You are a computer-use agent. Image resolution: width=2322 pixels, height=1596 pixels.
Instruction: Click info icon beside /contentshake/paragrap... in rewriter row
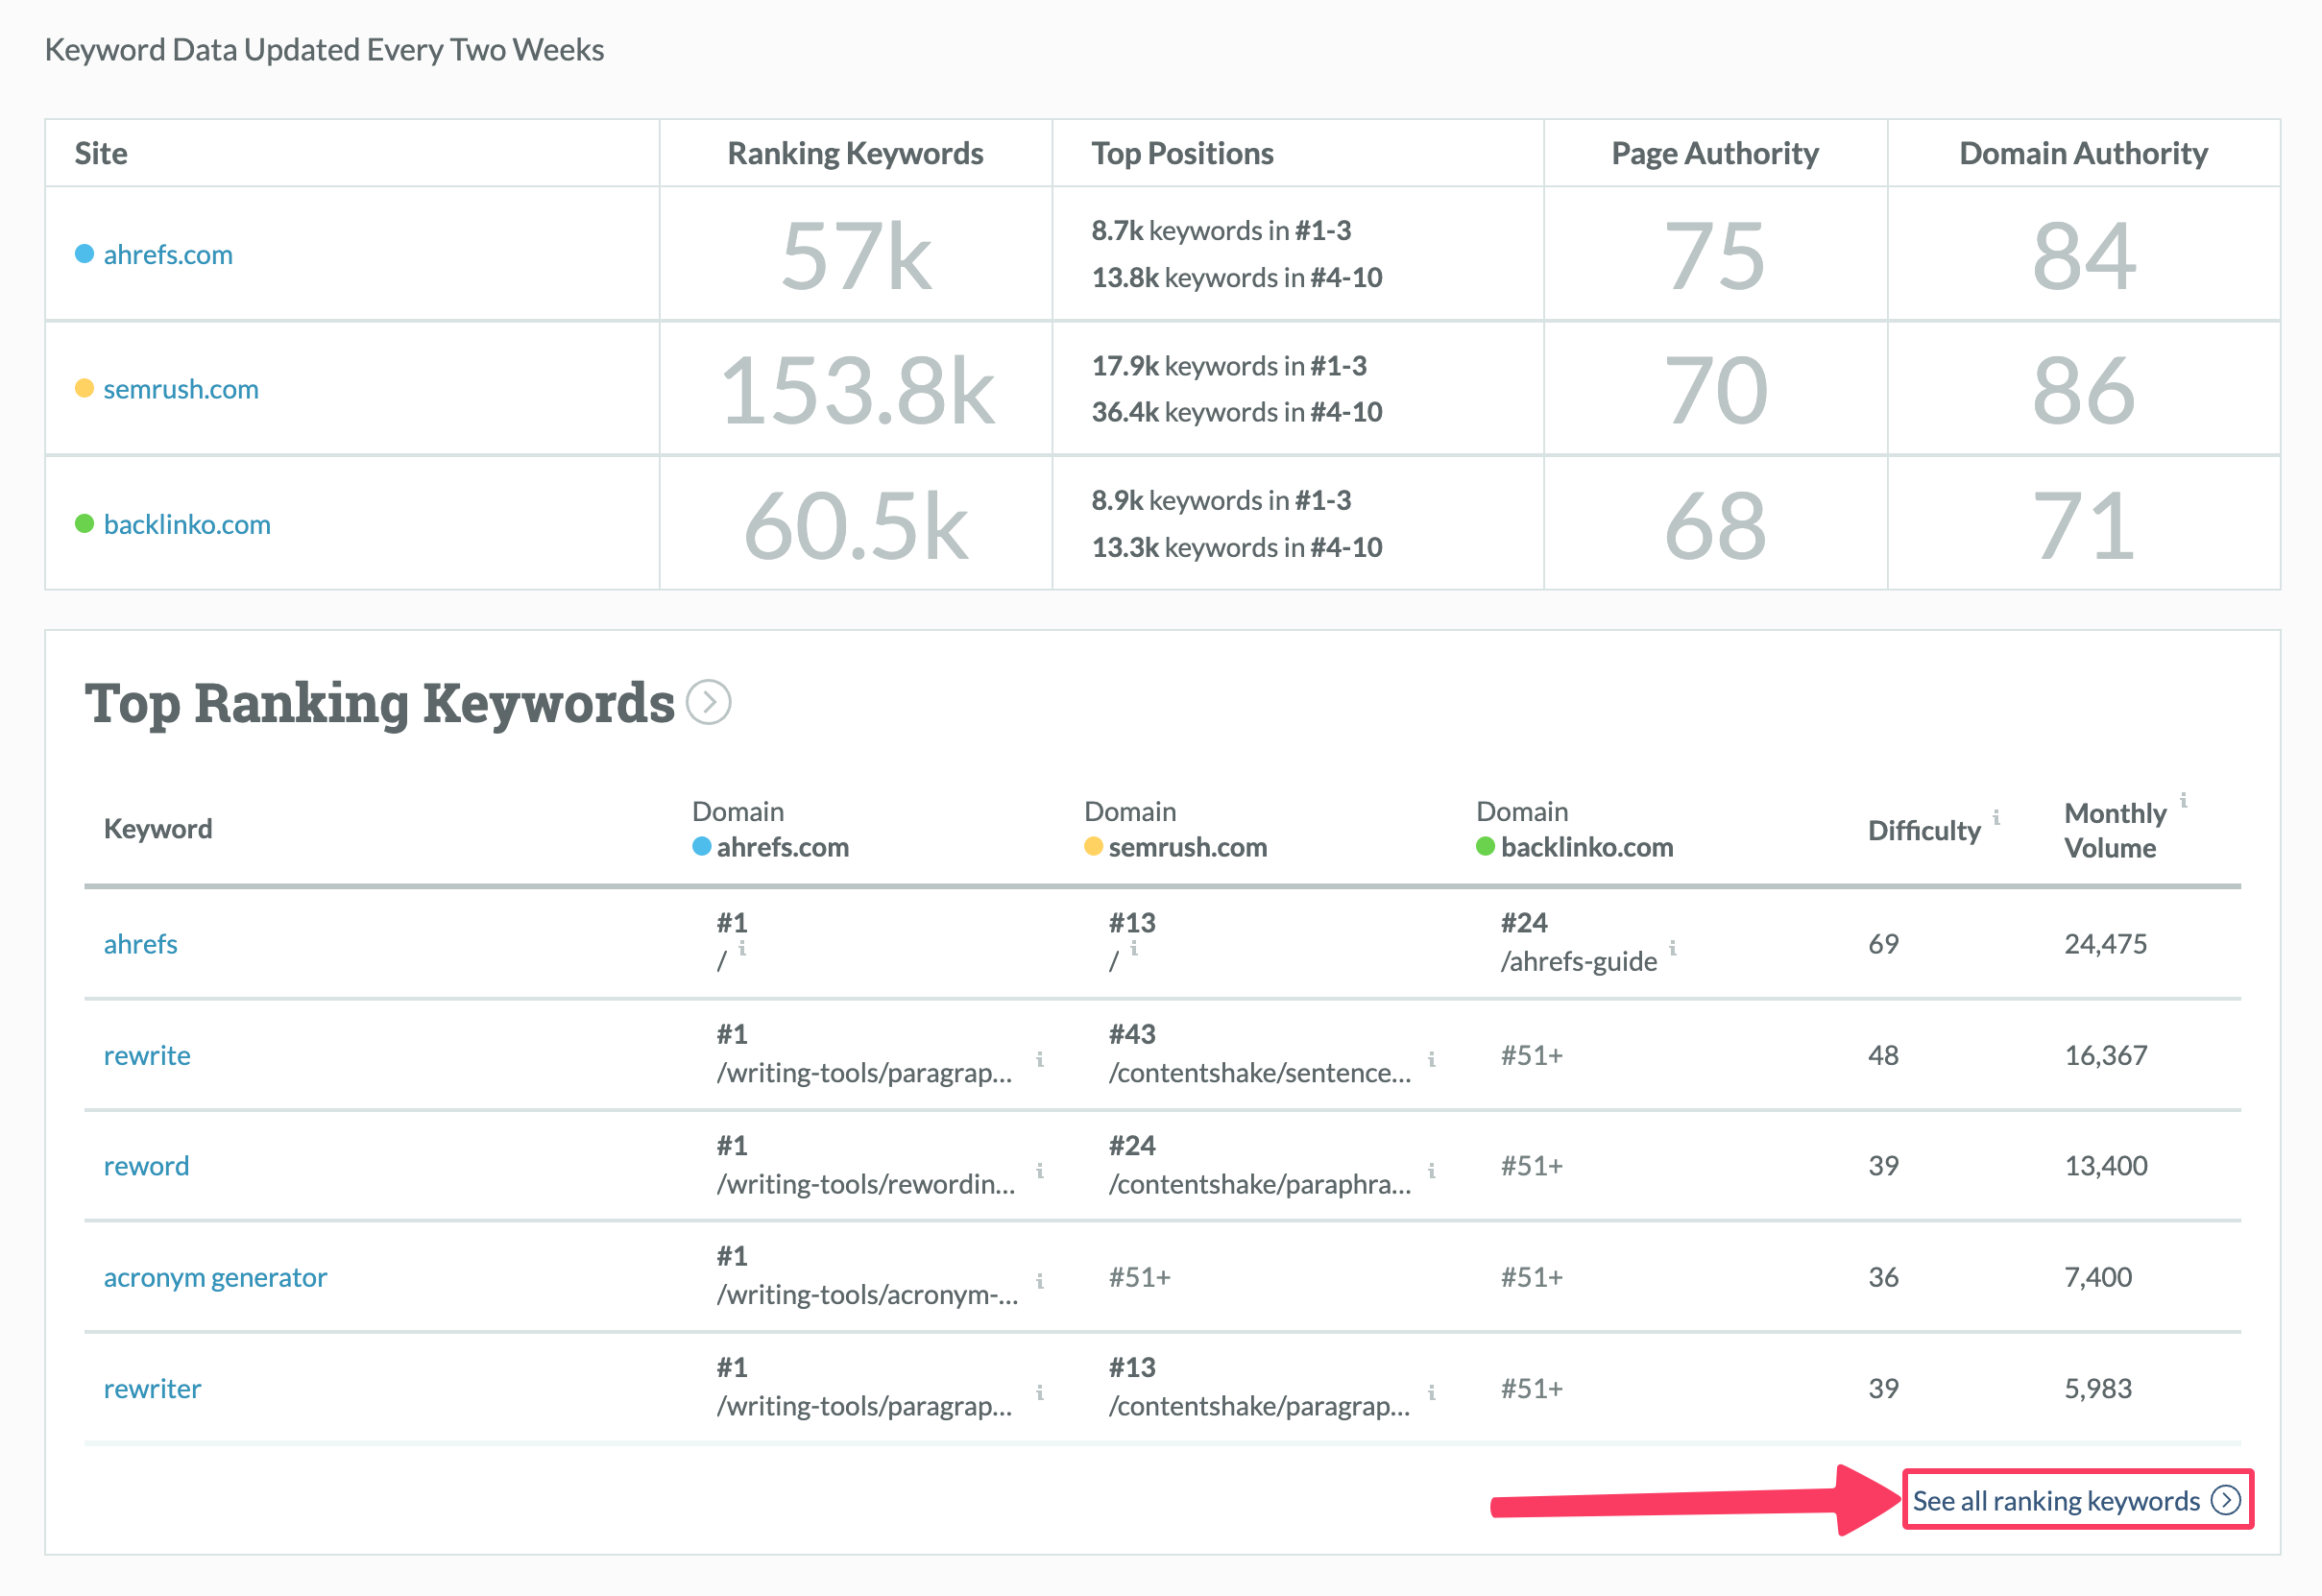[1432, 1392]
